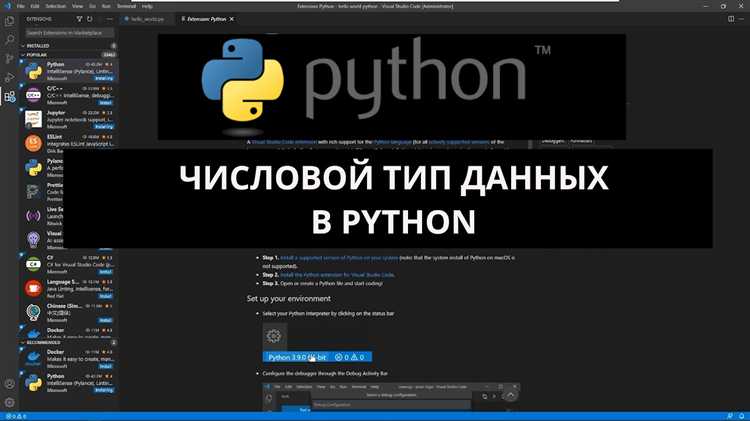
Task: Filter extensions using the funnel icon
Action: point(79,19)
